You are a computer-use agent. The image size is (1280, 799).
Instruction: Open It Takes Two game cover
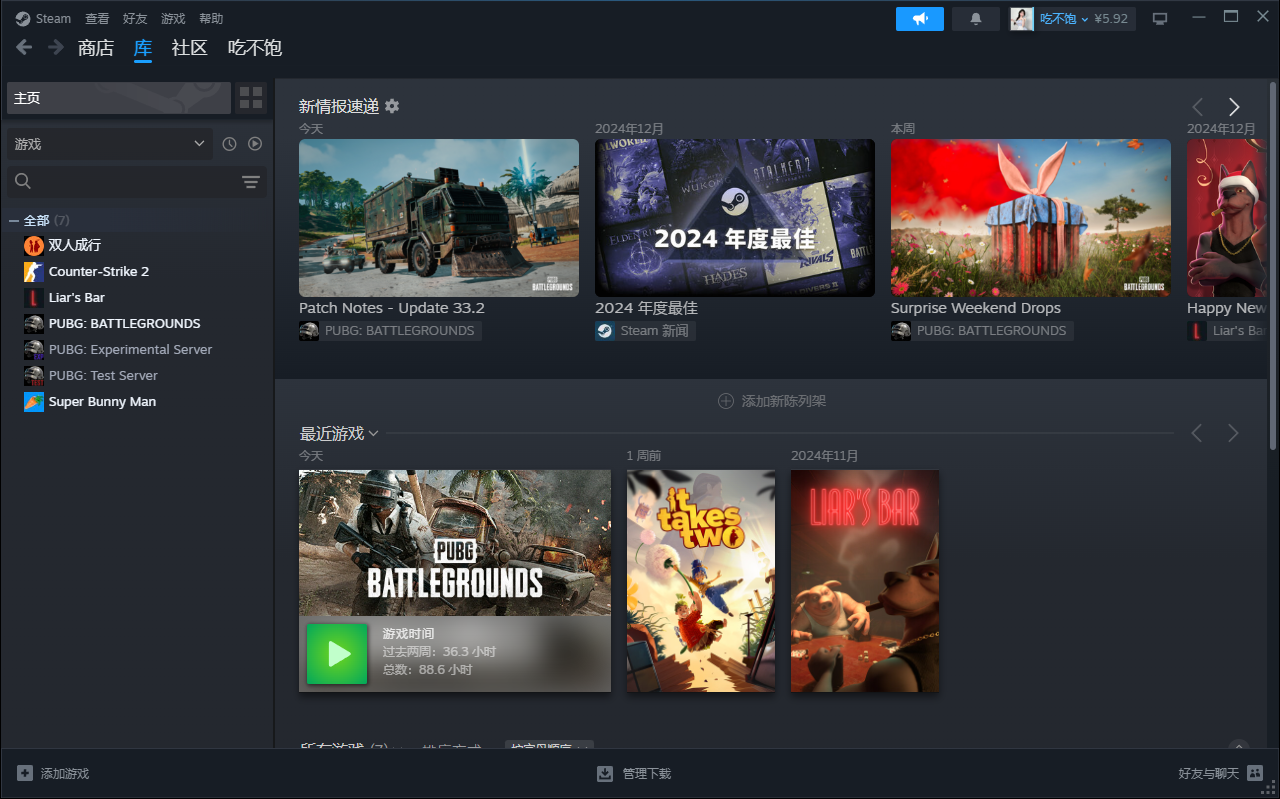click(701, 581)
